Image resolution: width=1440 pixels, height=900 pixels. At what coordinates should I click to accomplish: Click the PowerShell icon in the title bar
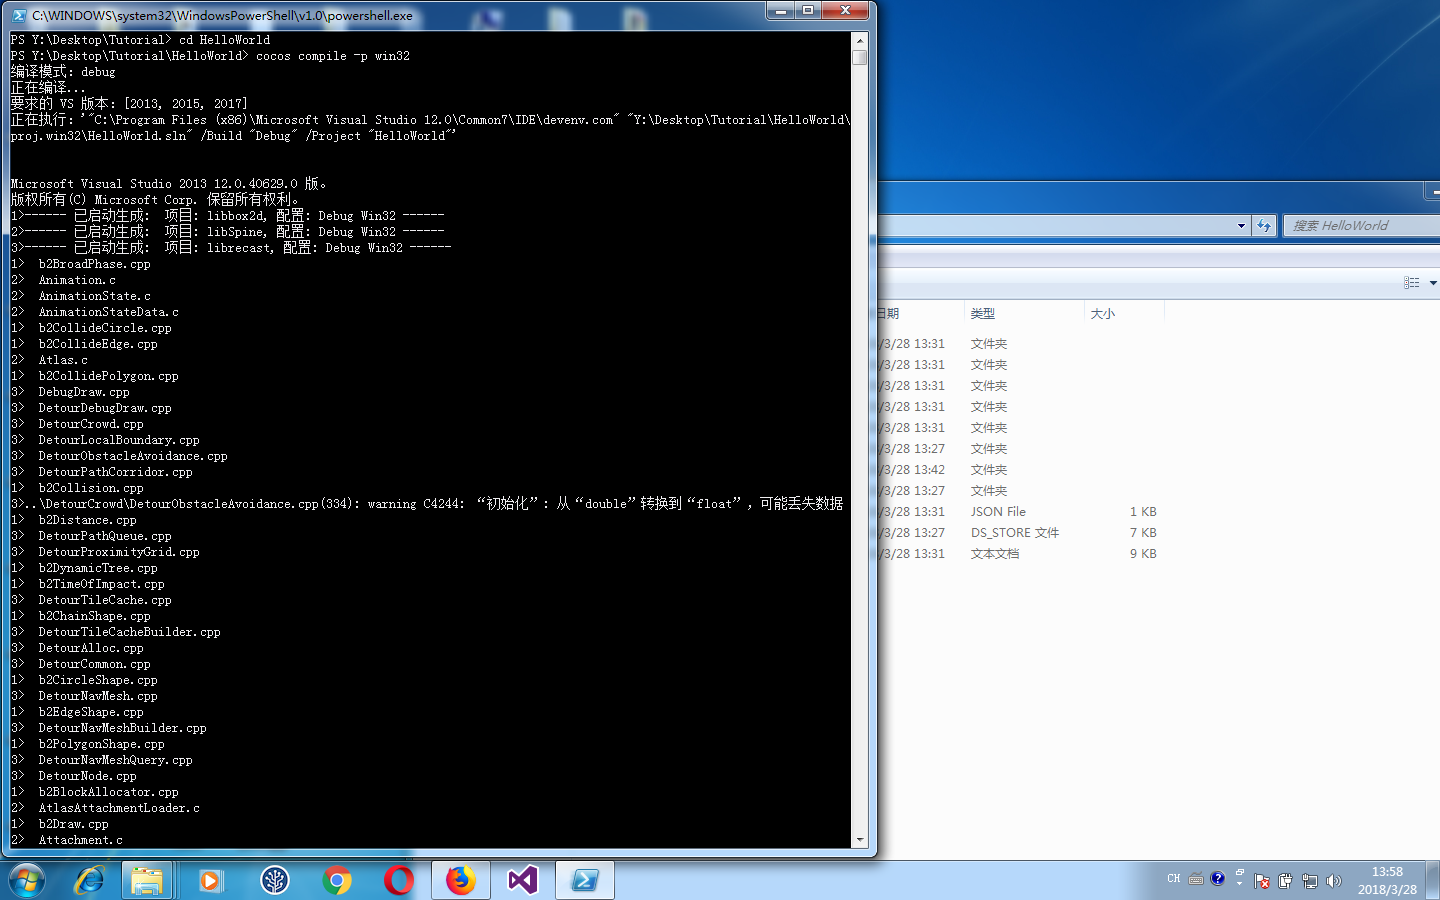19,16
